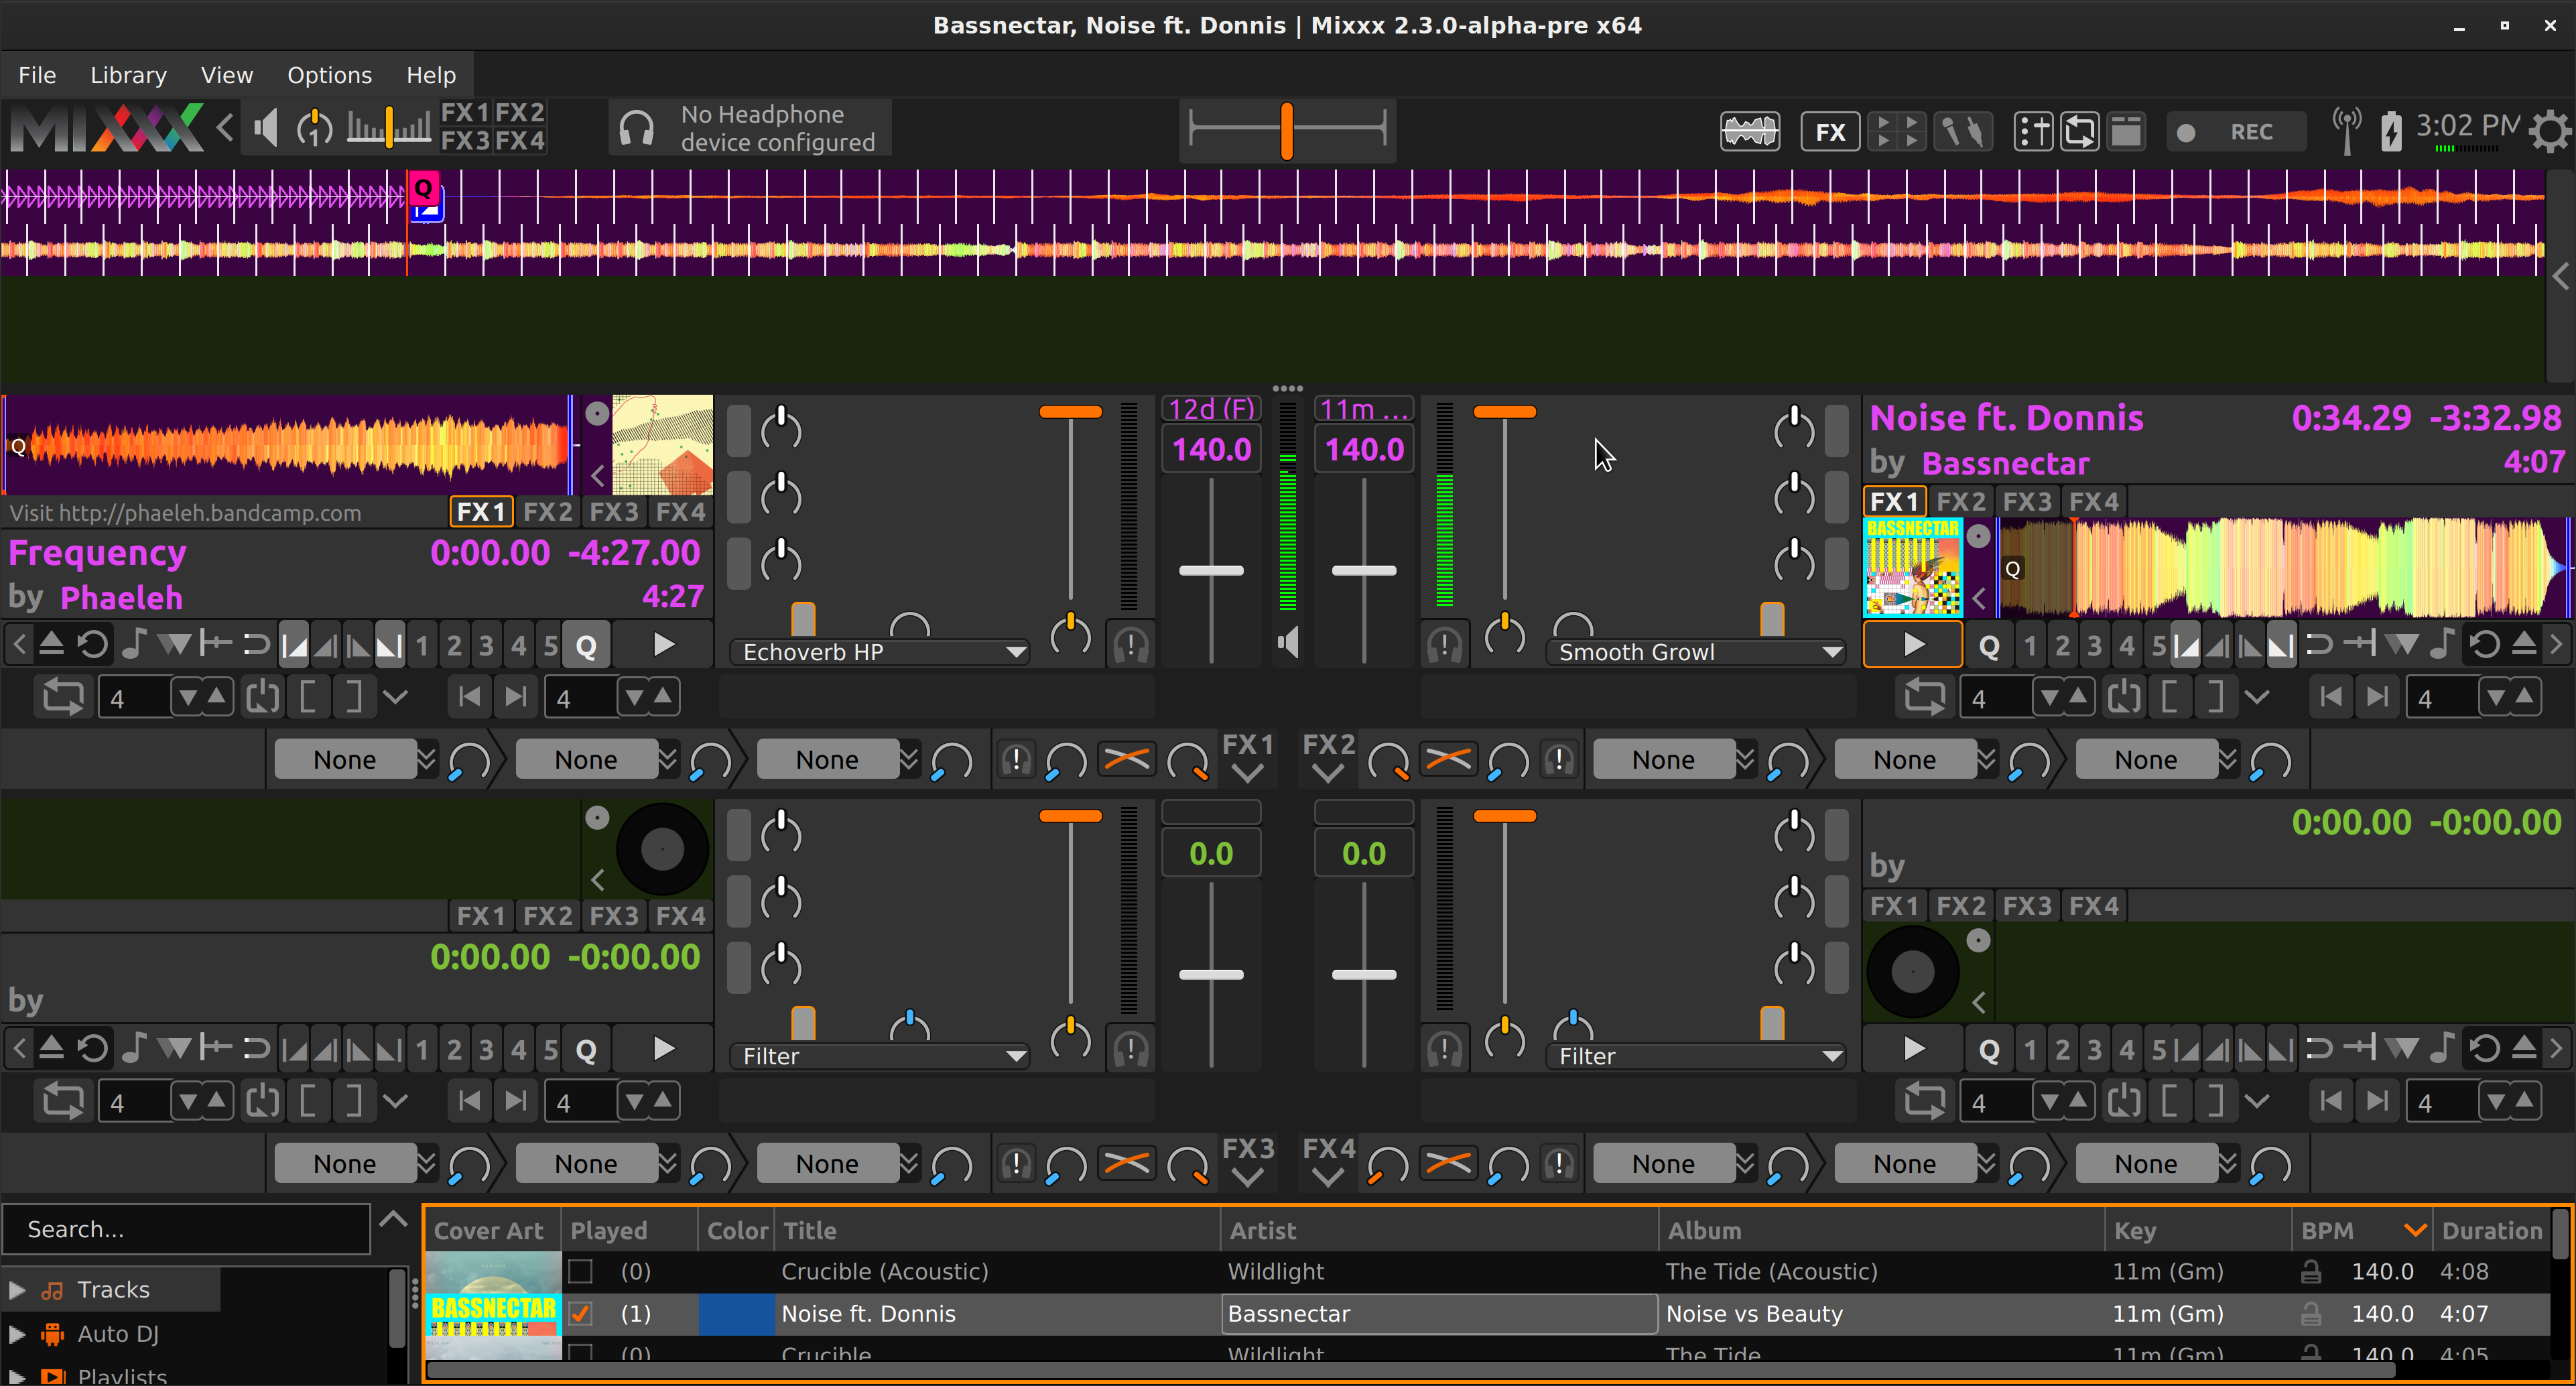The width and height of the screenshot is (2576, 1386).
Task: Select Auto DJ in the sidebar
Action: pos(118,1333)
